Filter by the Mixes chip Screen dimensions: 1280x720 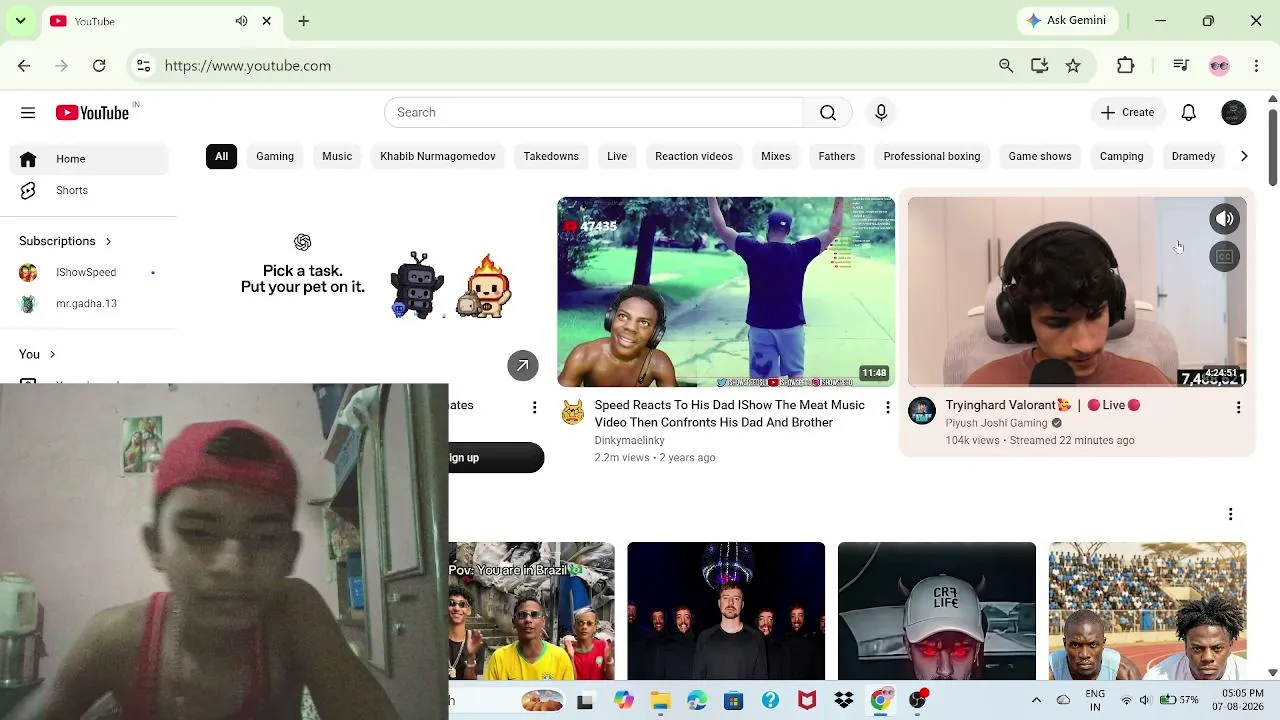pos(776,156)
